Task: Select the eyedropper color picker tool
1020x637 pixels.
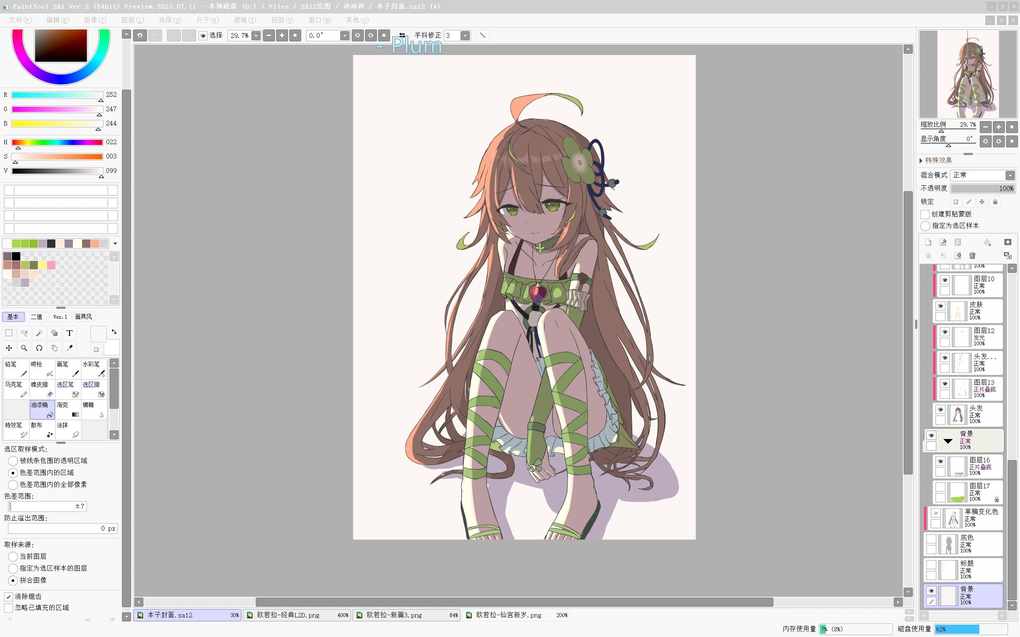Action: (x=69, y=348)
